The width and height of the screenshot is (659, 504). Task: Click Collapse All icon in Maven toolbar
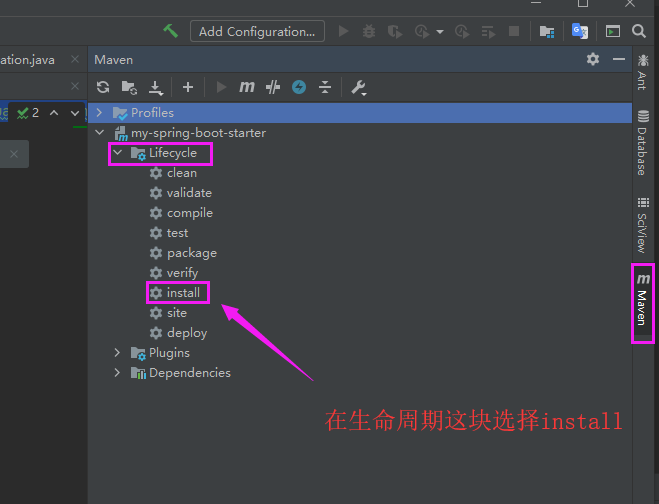[x=325, y=87]
